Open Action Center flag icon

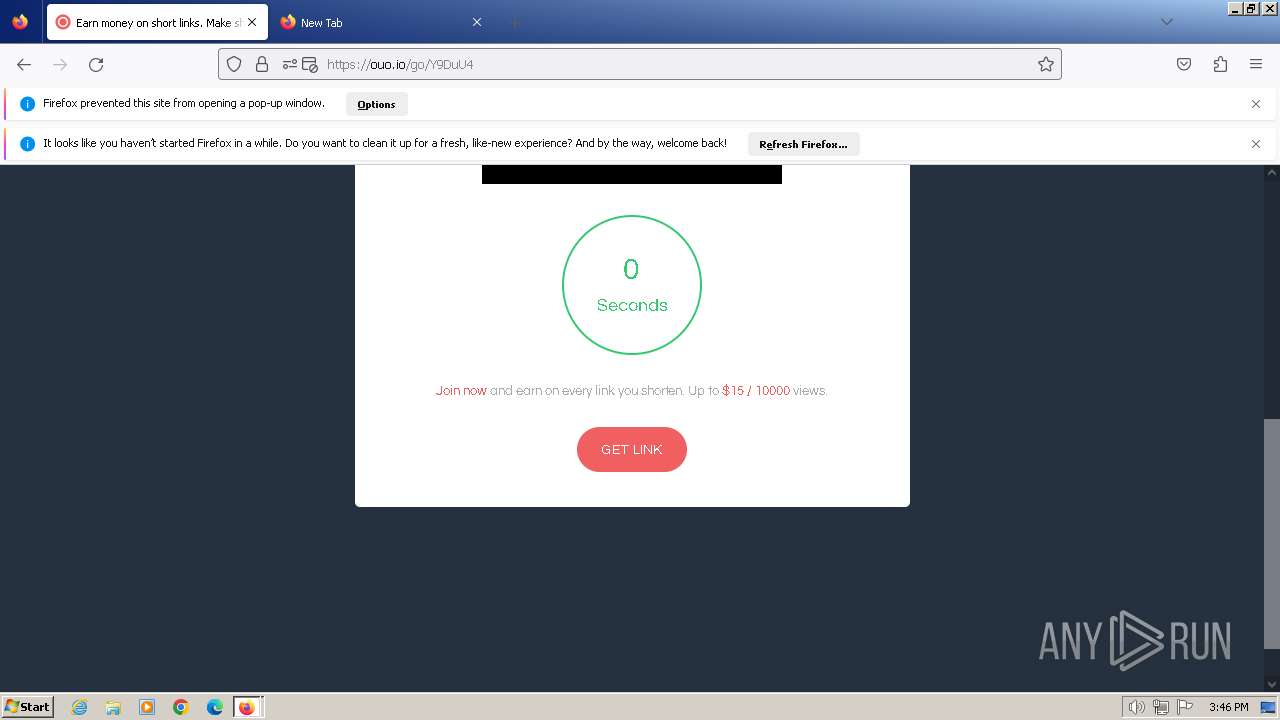(x=1185, y=707)
